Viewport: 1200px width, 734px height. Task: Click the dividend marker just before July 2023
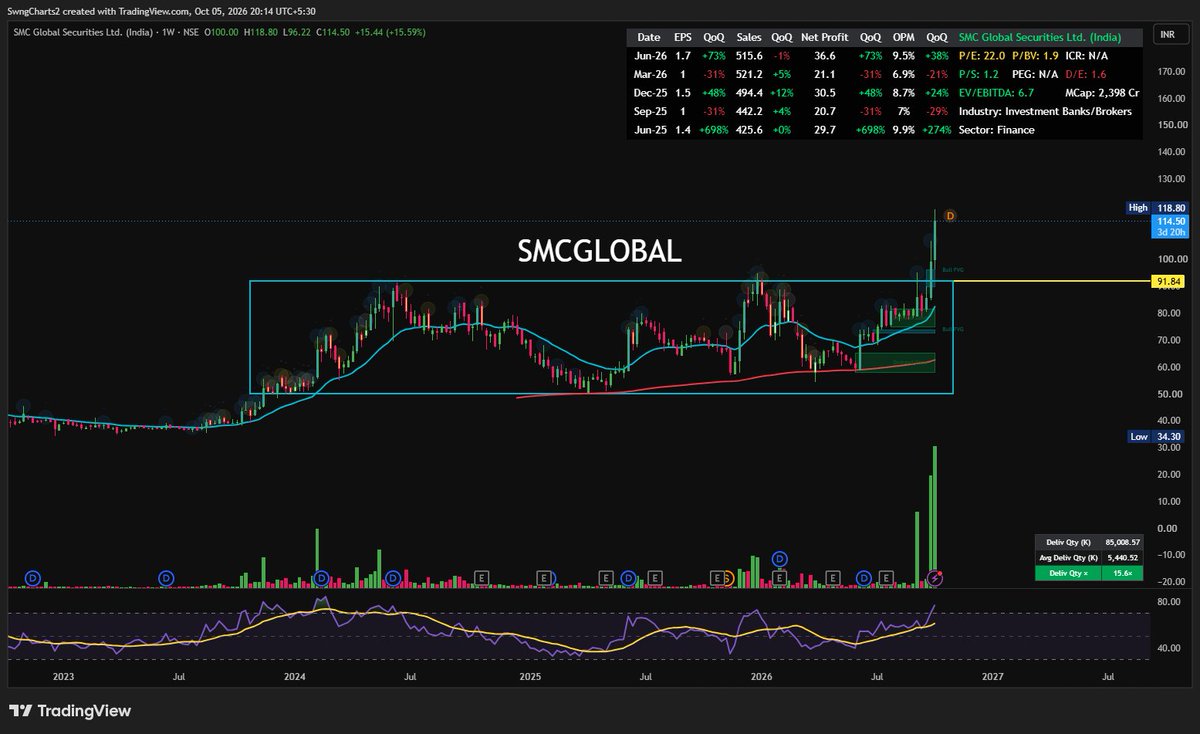click(x=167, y=577)
